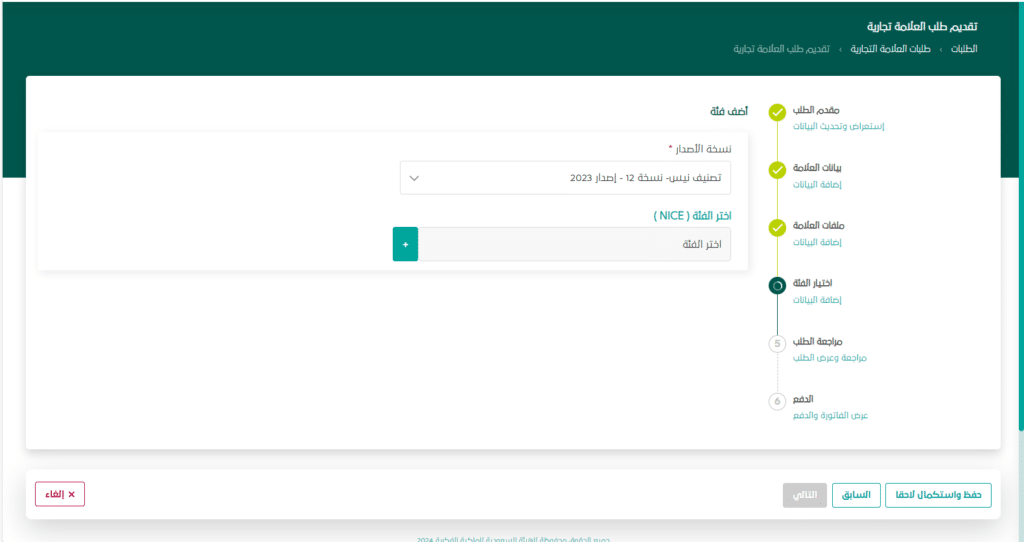Click green checkmark icon for ملفات العلامة

[x=777, y=228]
